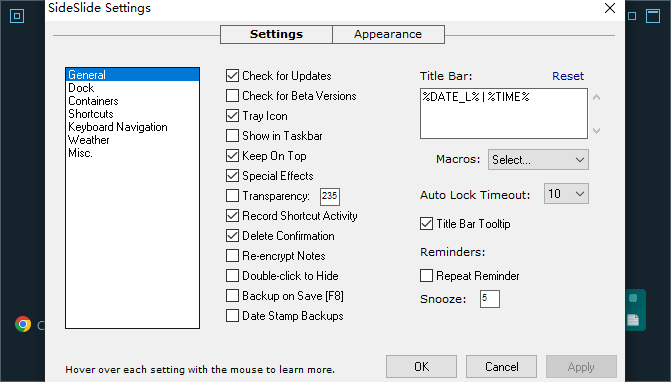Uncheck Check for Updates
The image size is (671, 382).
click(x=232, y=76)
